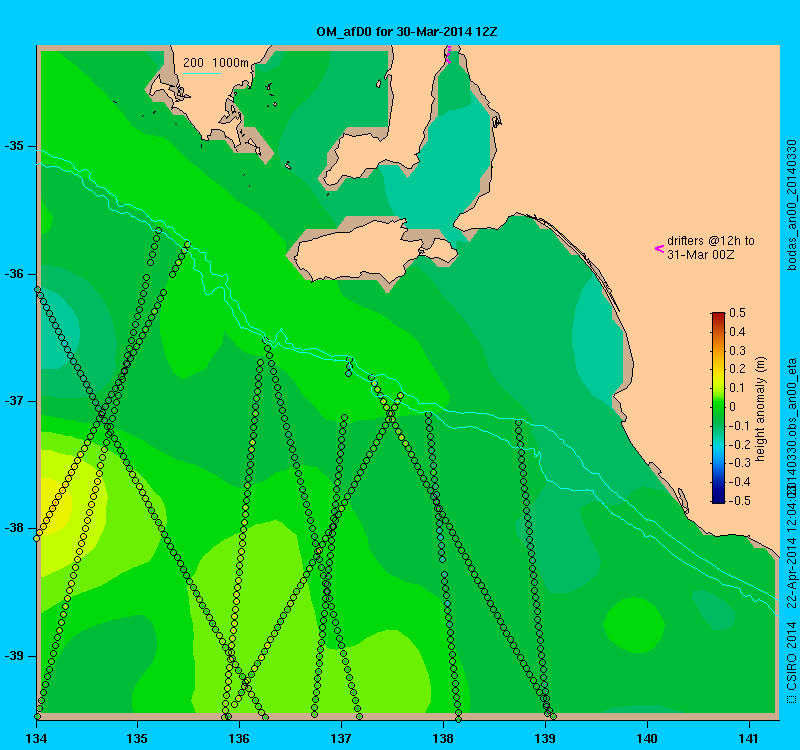Click the colorbar tick label "-0.3"
This screenshot has height=750, width=800.
[x=739, y=463]
